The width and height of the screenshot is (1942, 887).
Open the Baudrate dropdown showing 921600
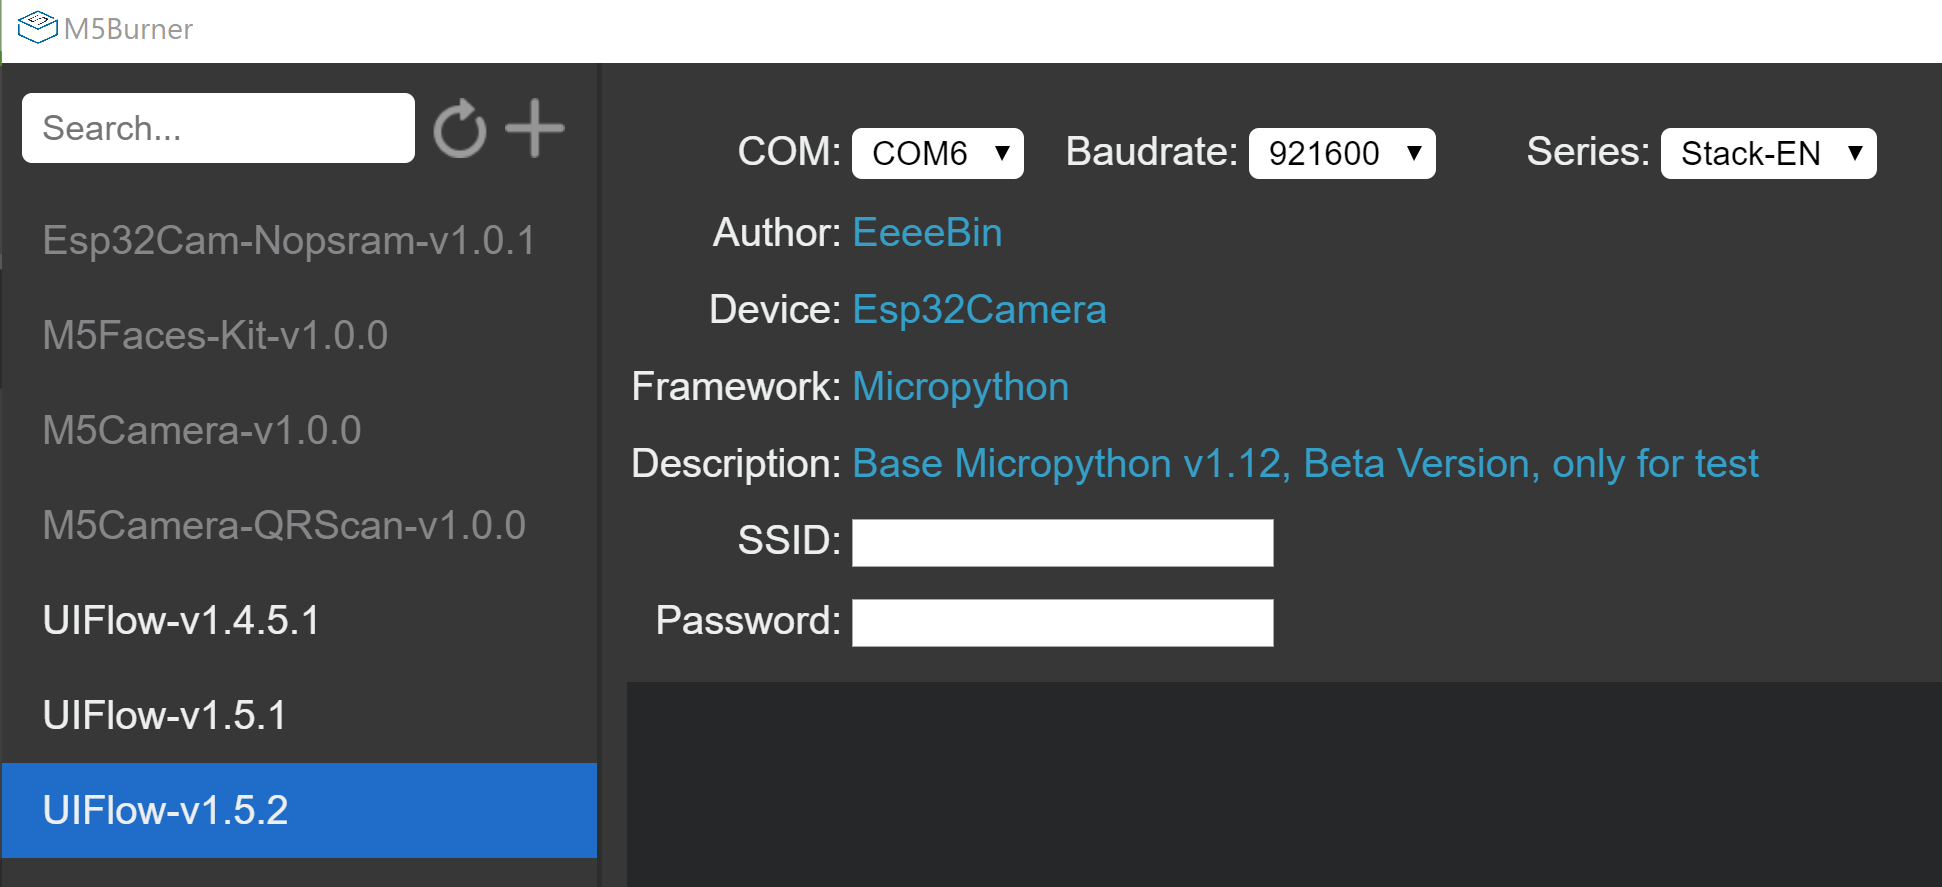(1342, 153)
